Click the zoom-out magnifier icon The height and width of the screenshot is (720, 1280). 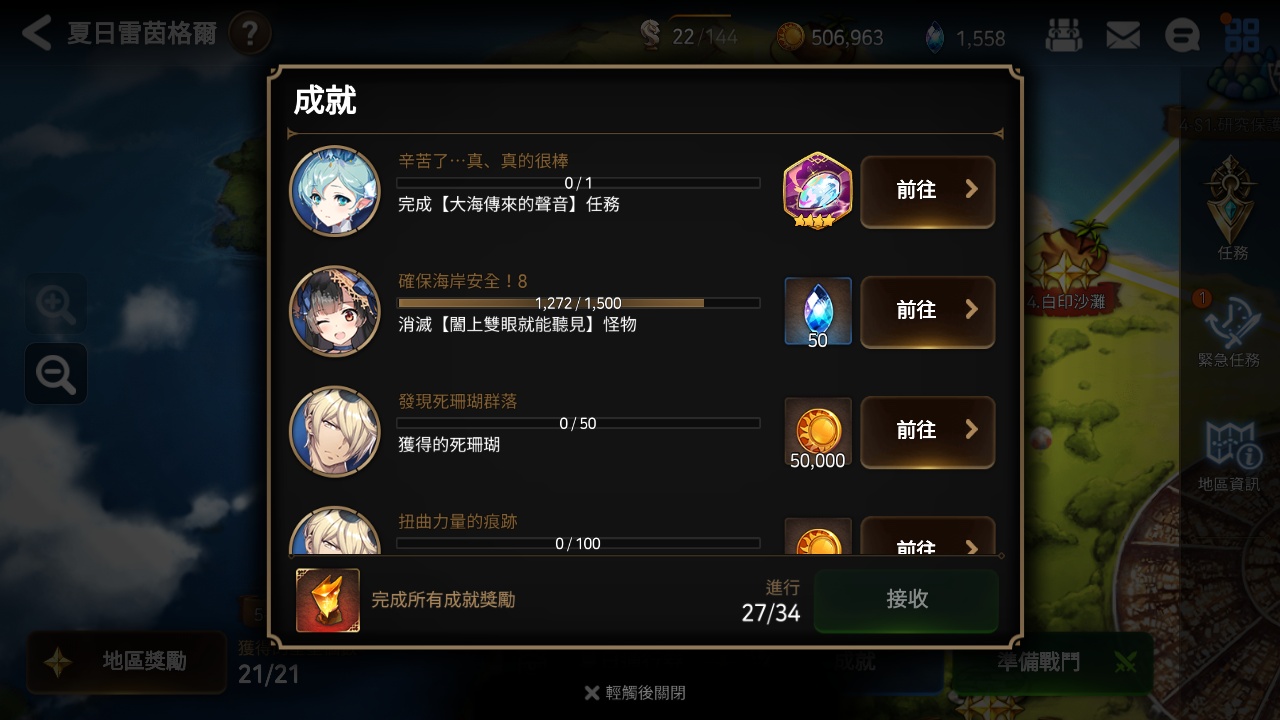[56, 374]
